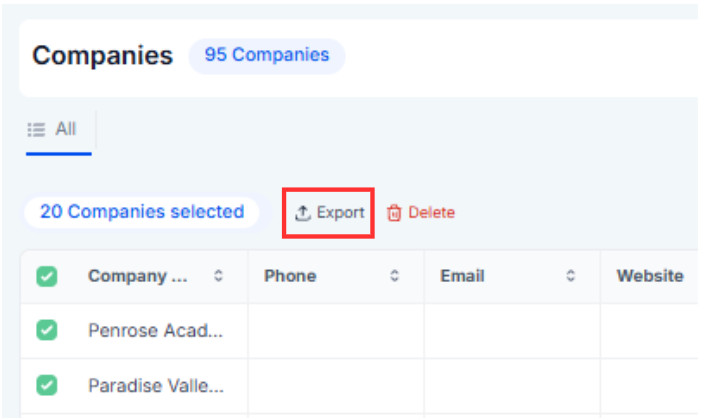This screenshot has width=713, height=420.
Task: Click the Phone column header label
Action: click(x=290, y=277)
